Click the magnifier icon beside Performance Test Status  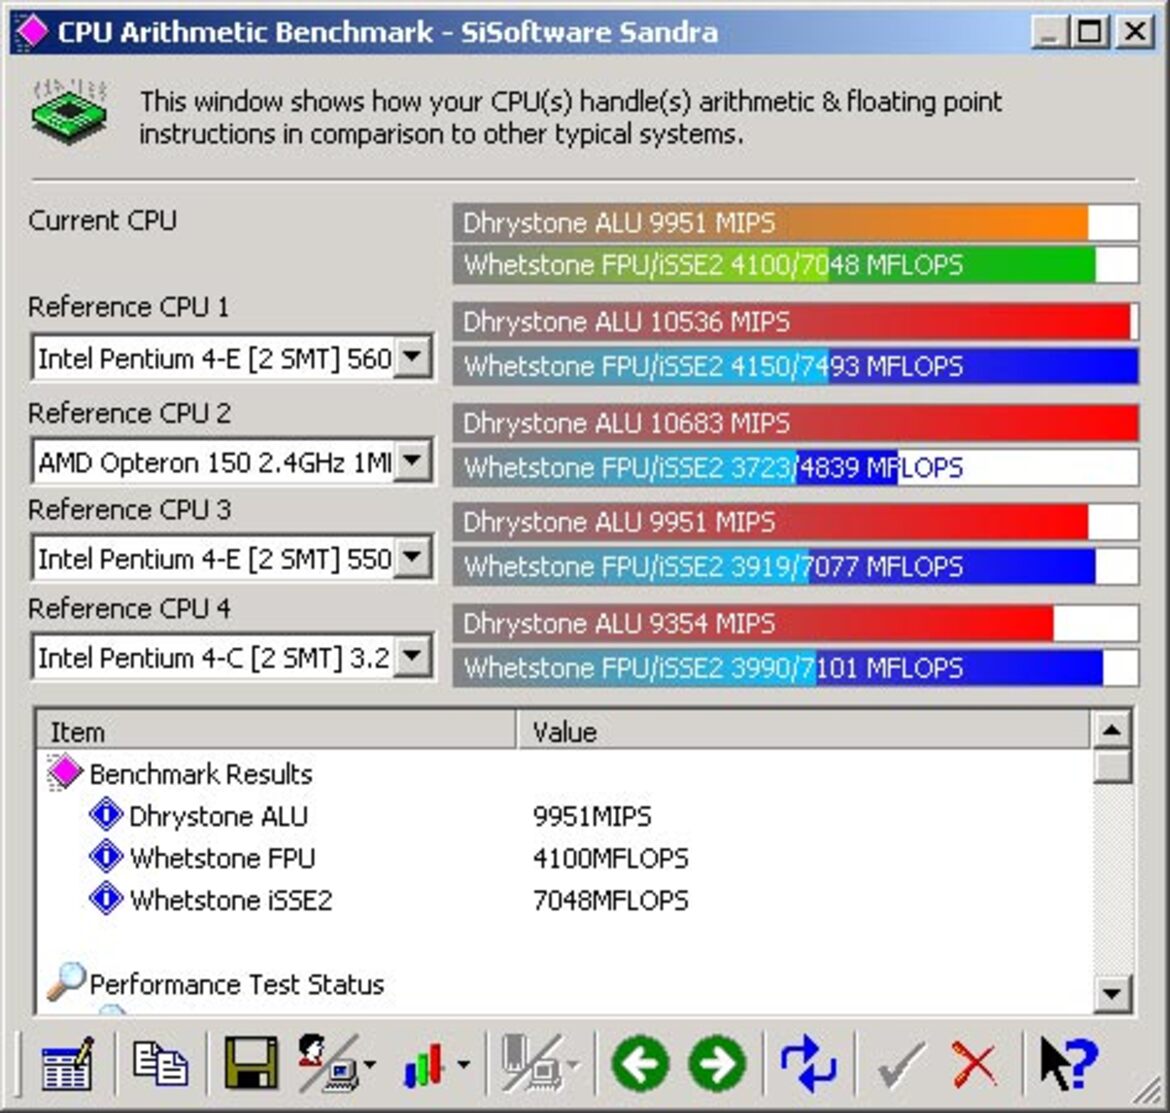pos(66,981)
